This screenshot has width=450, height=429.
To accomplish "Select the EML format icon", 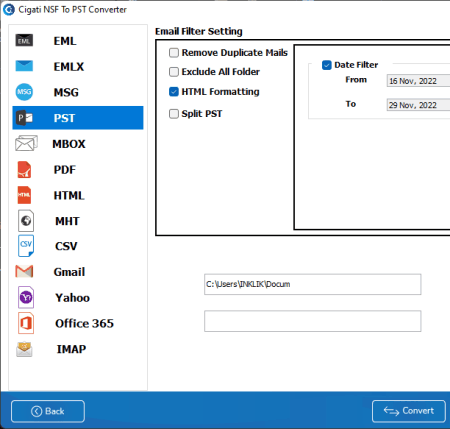I will coord(24,40).
